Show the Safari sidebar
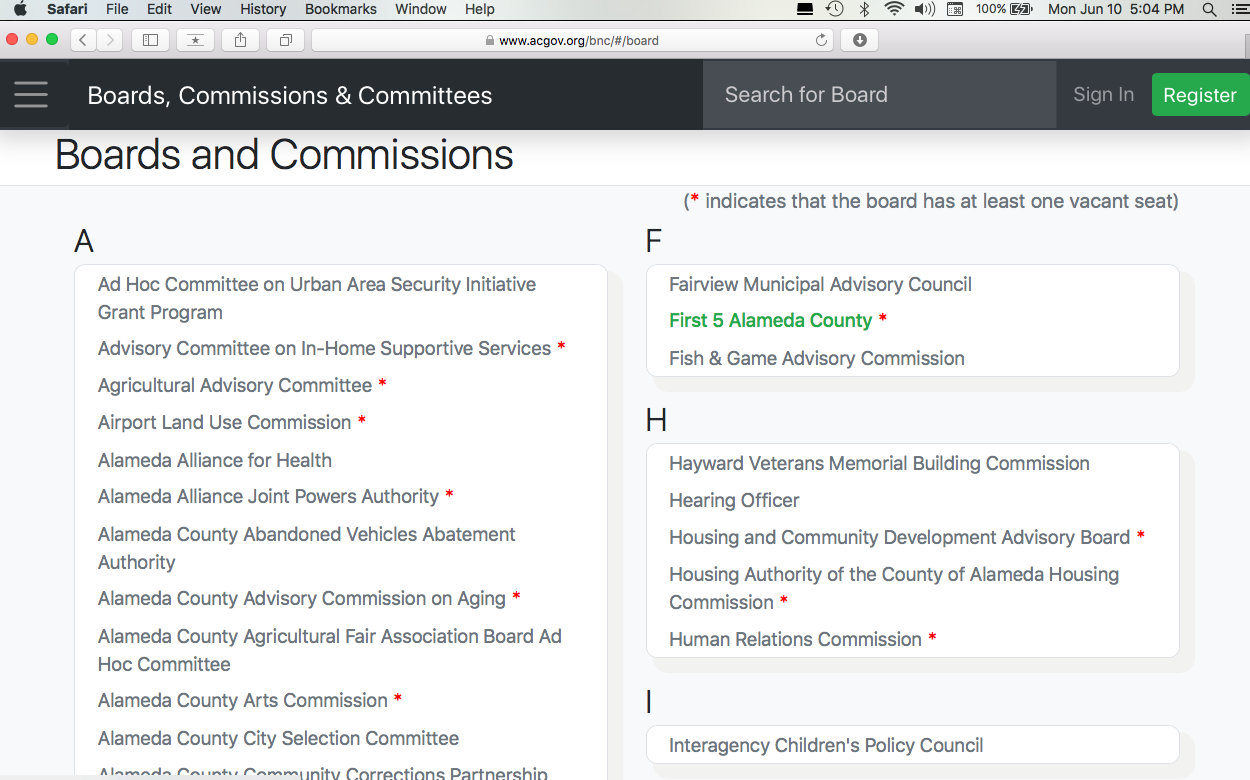 point(150,40)
